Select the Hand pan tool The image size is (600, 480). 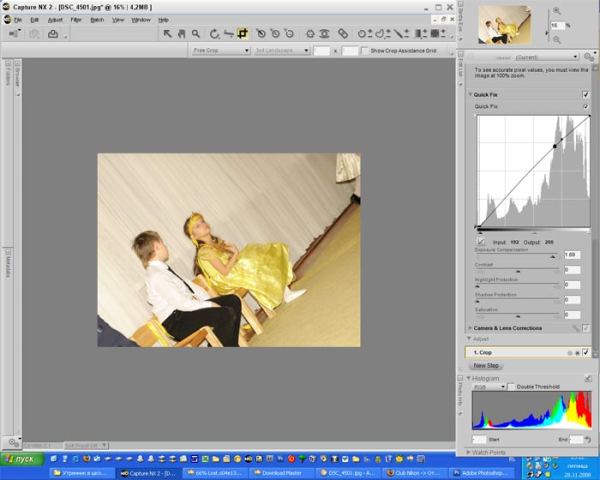tap(181, 34)
